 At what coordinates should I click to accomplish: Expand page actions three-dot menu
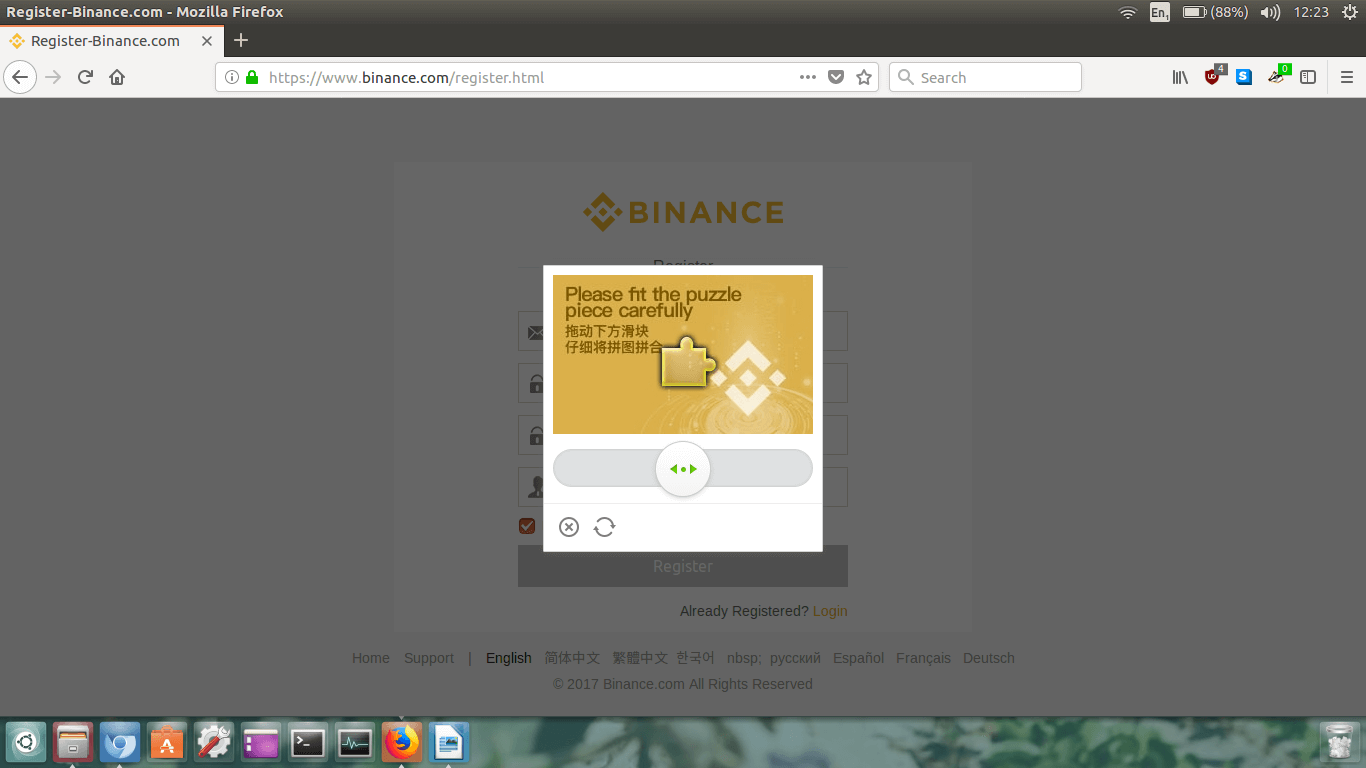tap(808, 77)
